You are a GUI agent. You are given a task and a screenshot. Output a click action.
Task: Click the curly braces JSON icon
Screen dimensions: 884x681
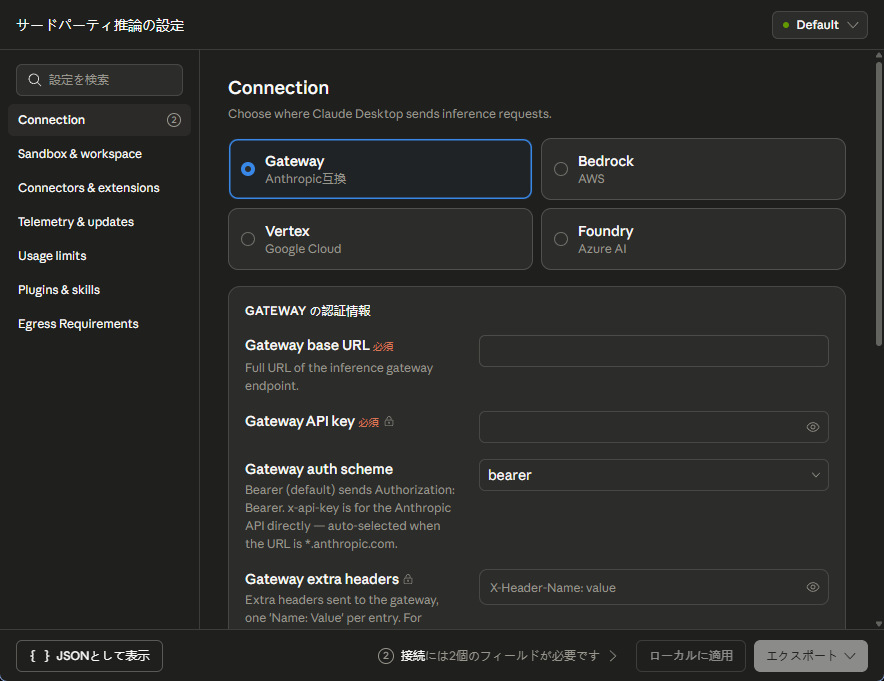pos(39,656)
